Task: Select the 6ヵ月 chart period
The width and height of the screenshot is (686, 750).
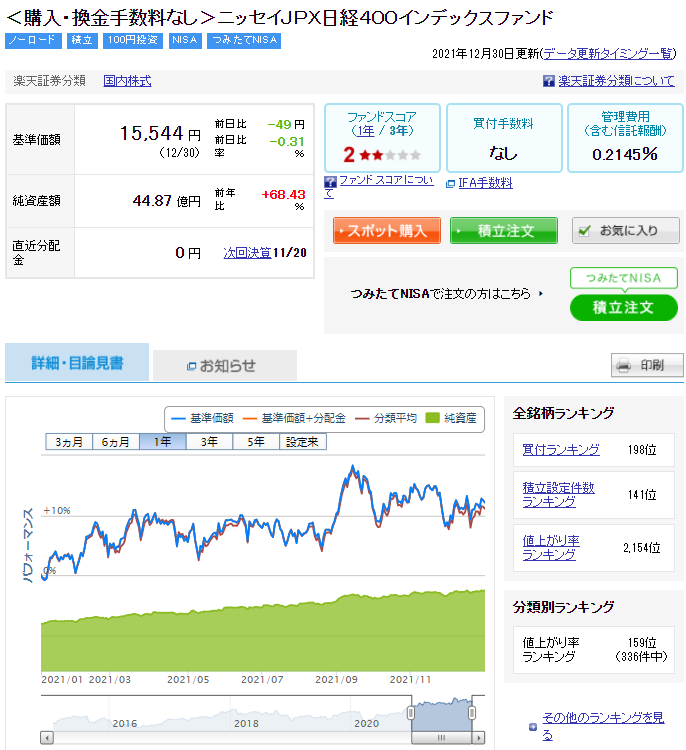Action: pyautogui.click(x=116, y=442)
